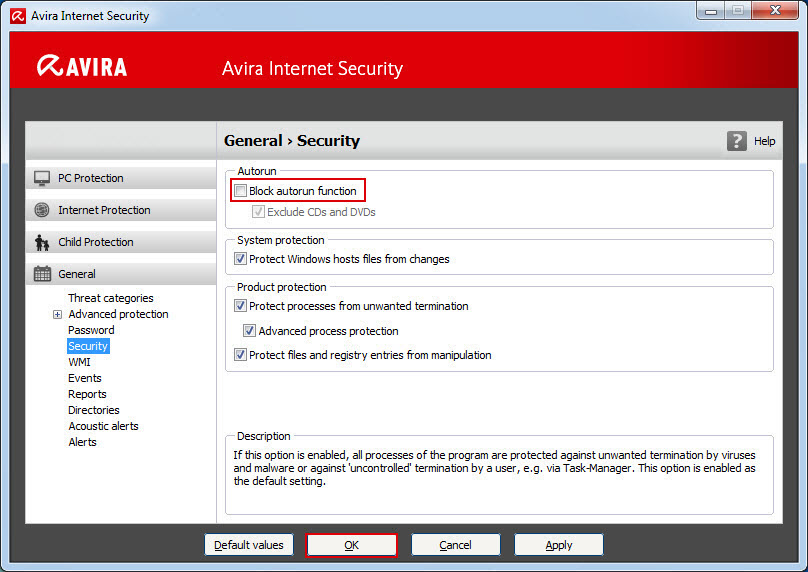808x572 pixels.
Task: Click the Avira umbrella logo in the red banner
Action: click(x=50, y=66)
